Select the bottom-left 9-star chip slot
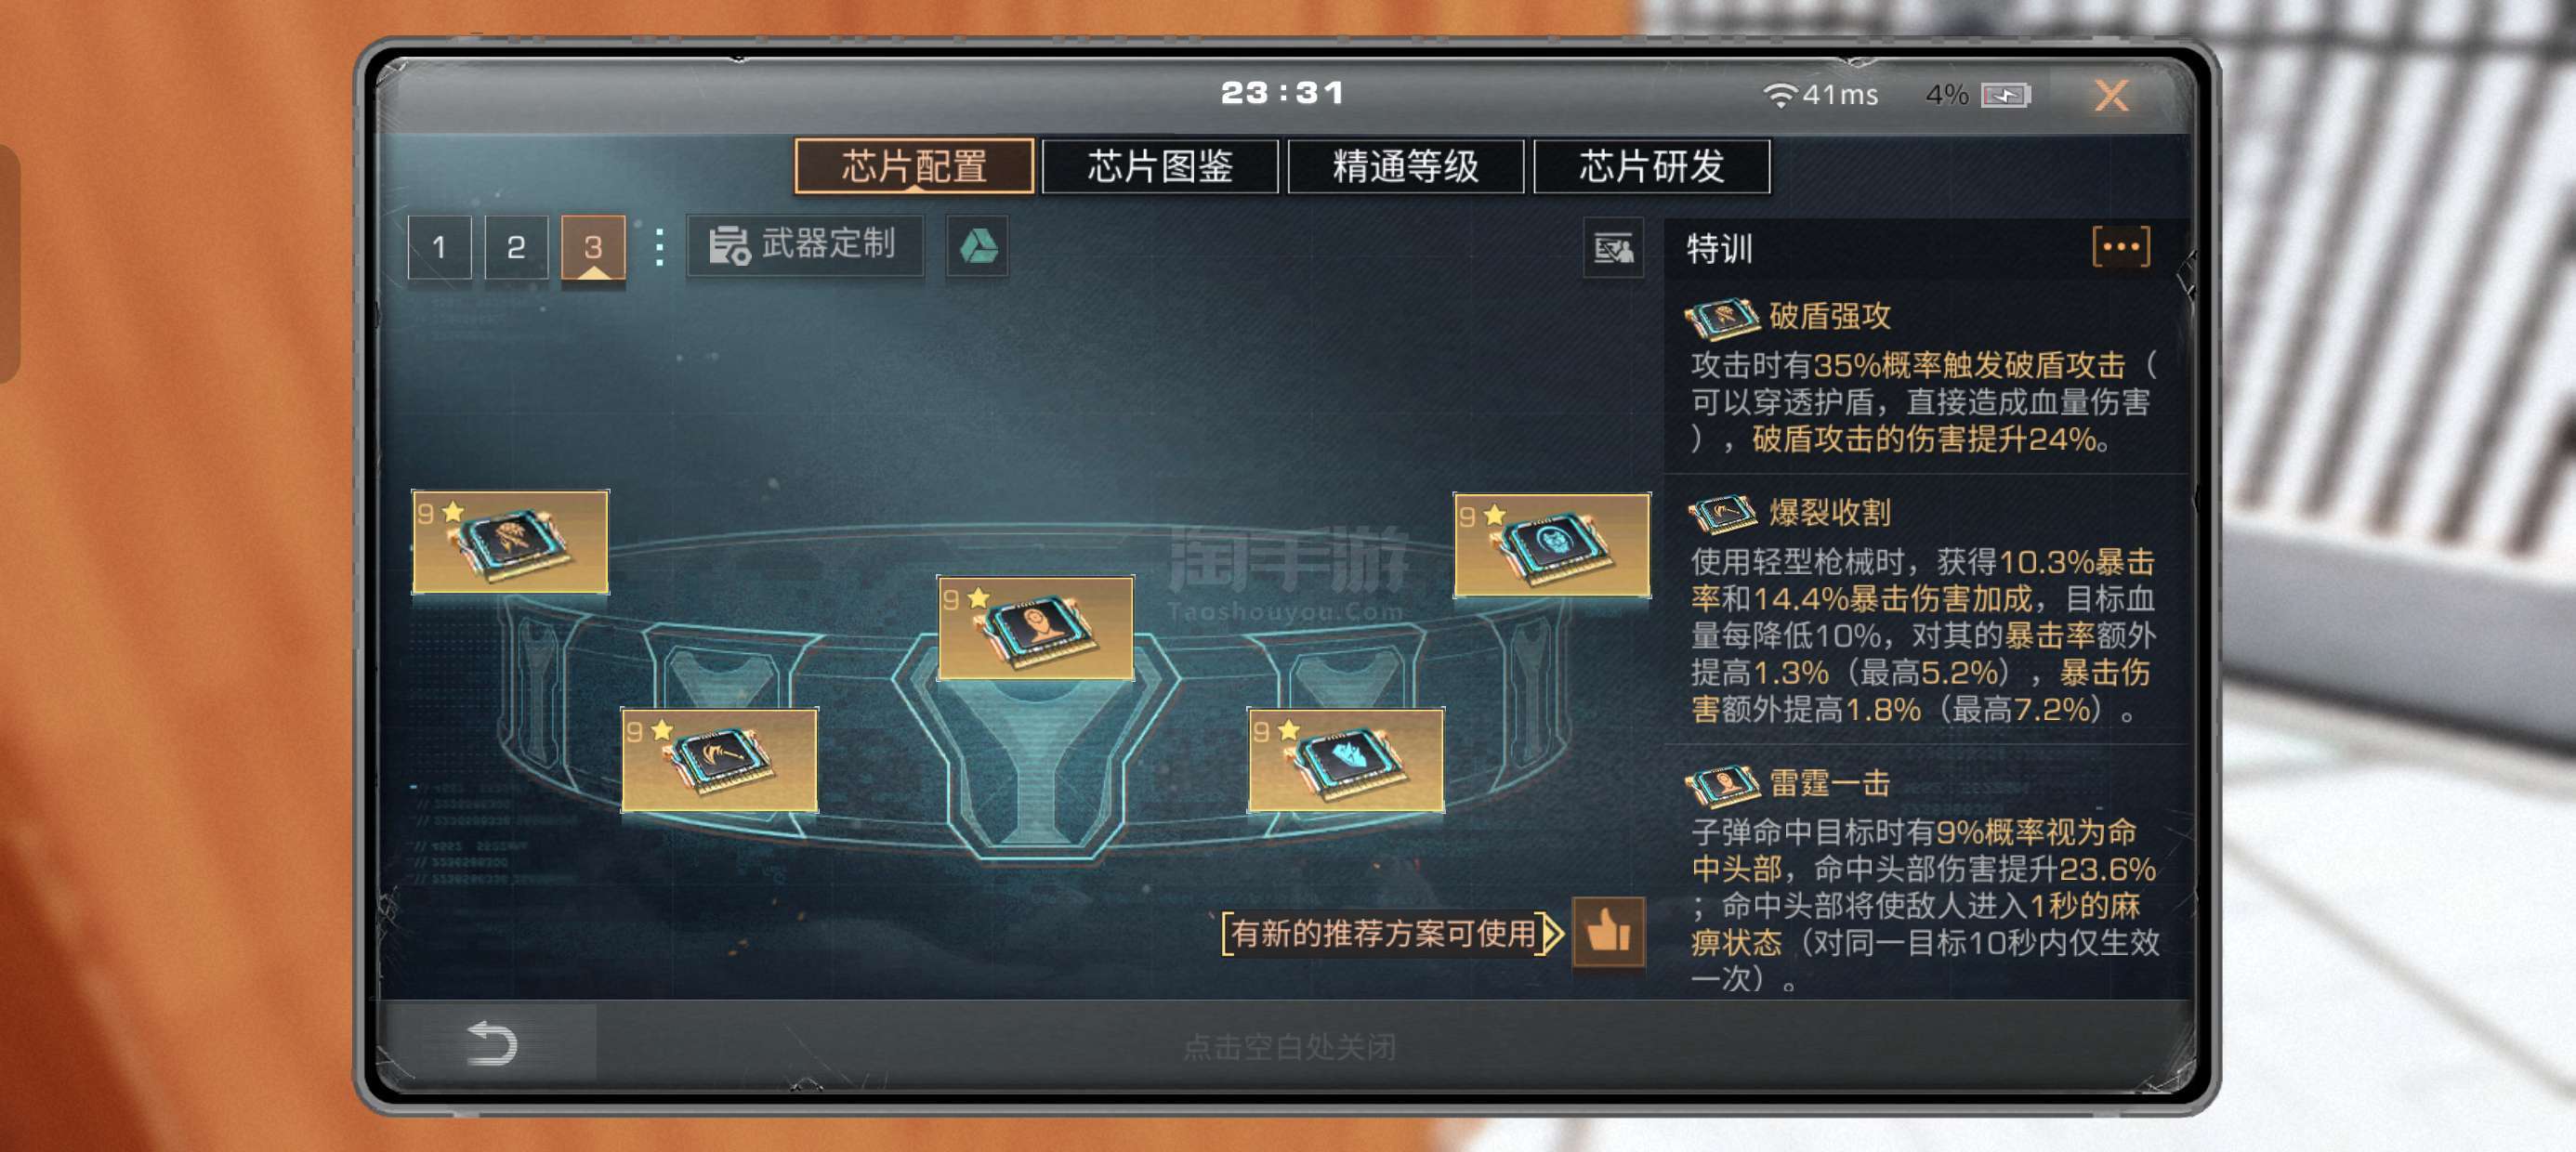Image resolution: width=2576 pixels, height=1152 pixels. click(719, 759)
